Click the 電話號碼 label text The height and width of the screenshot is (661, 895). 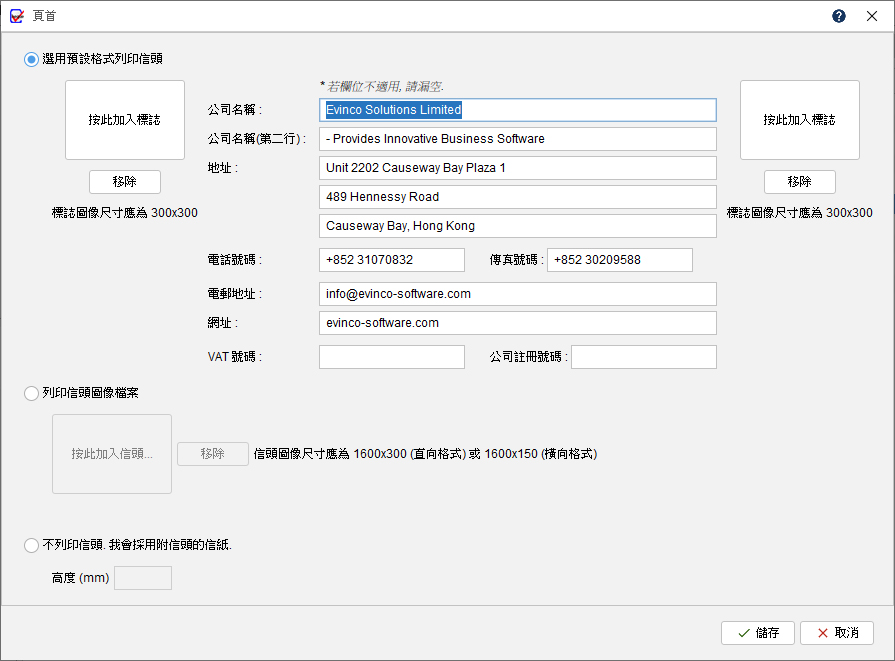tap(235, 260)
